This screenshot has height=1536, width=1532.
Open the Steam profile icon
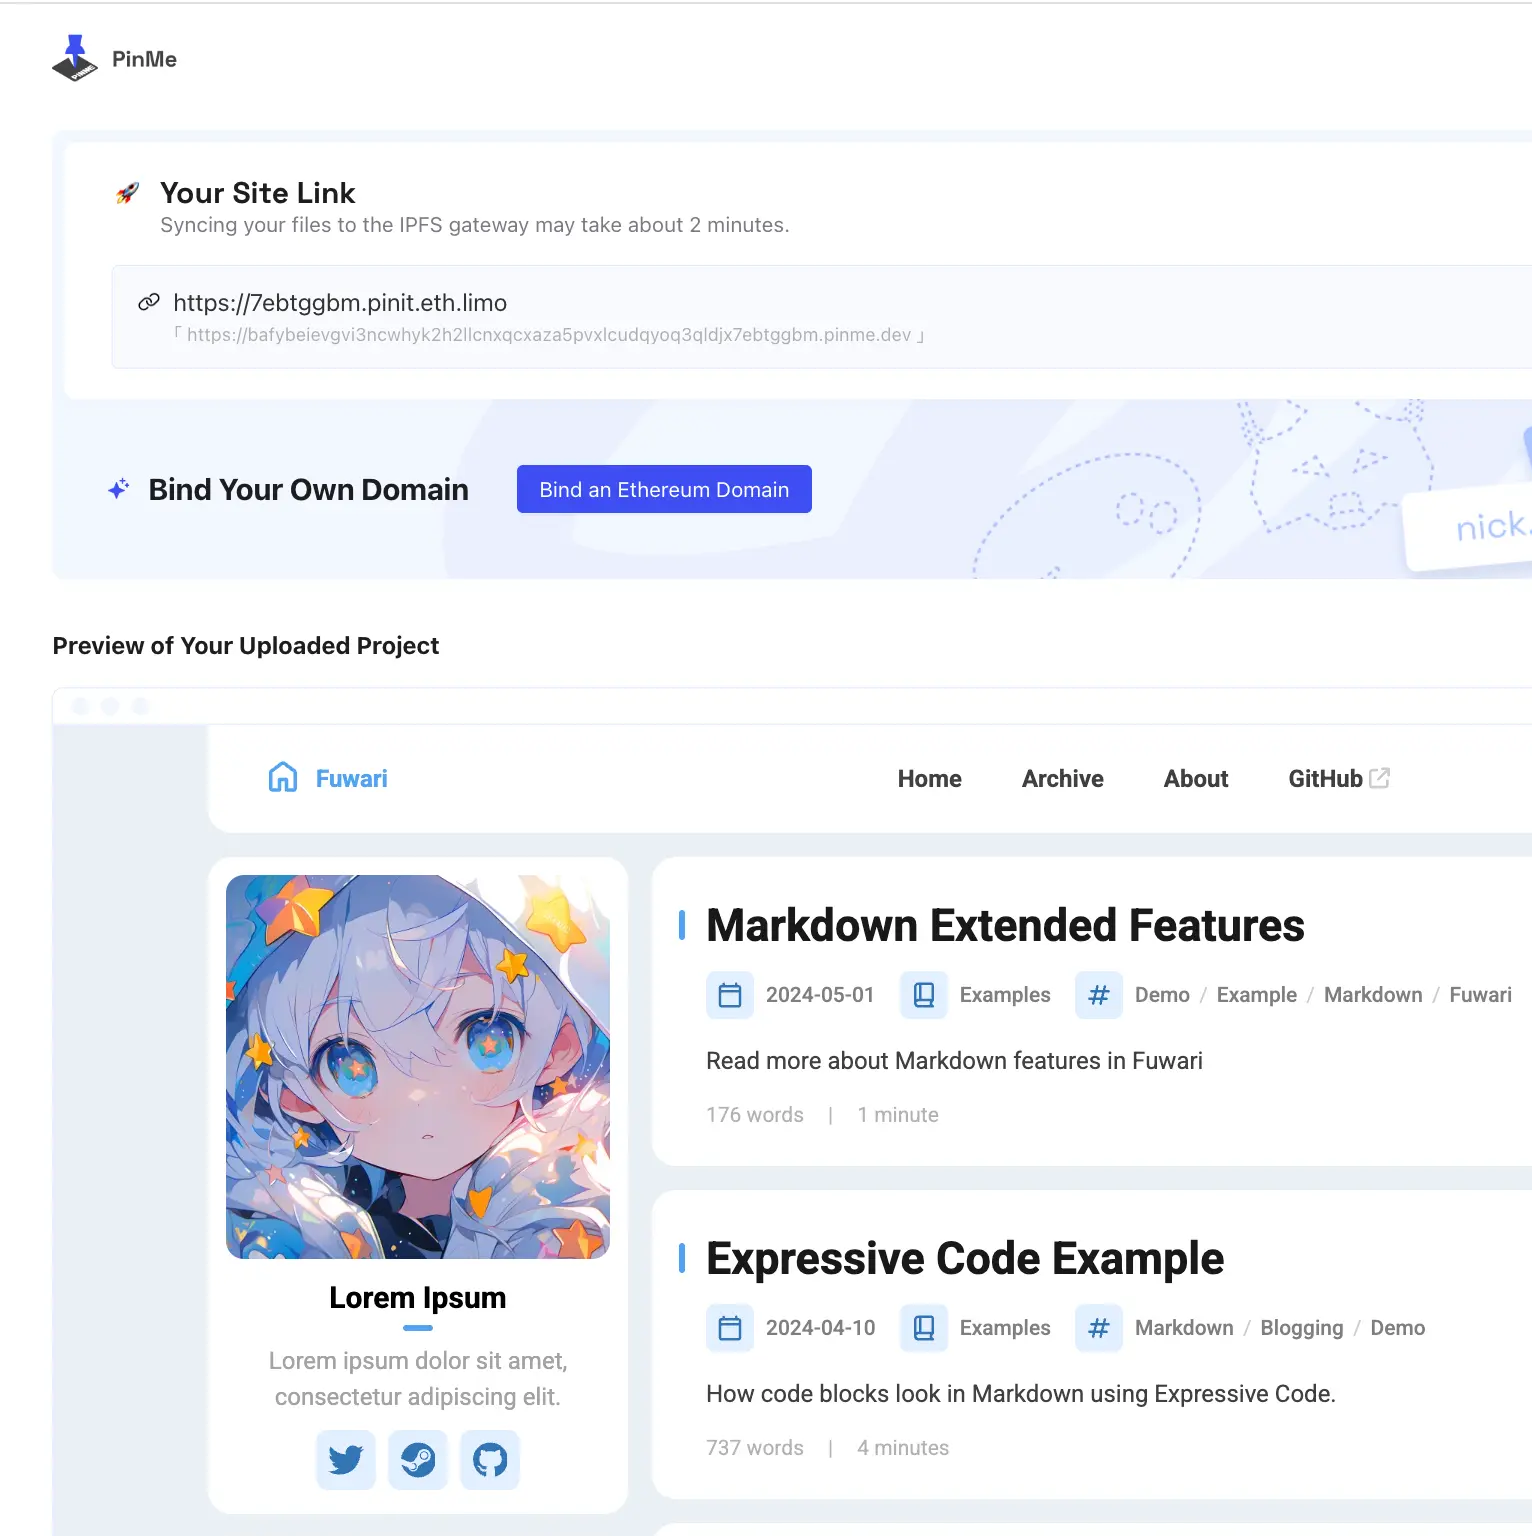[x=418, y=1460]
